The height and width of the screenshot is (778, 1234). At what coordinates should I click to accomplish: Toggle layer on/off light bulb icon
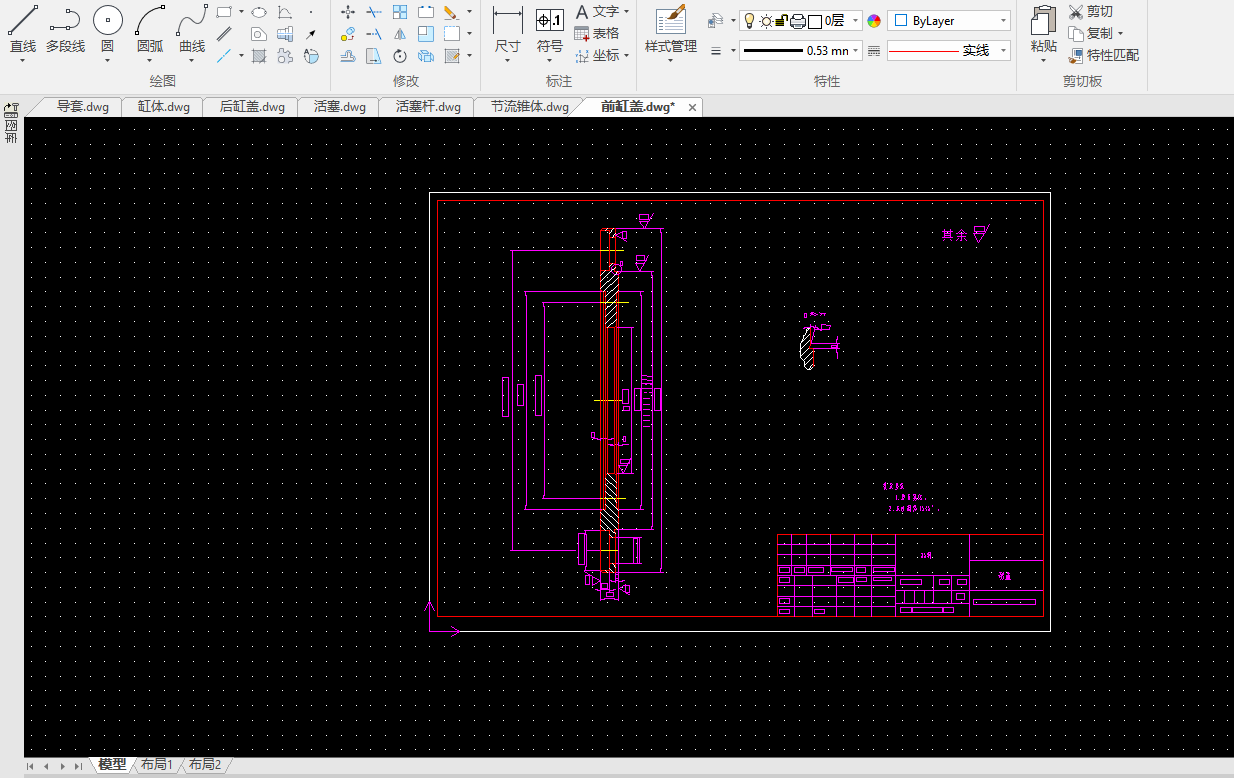click(x=748, y=21)
